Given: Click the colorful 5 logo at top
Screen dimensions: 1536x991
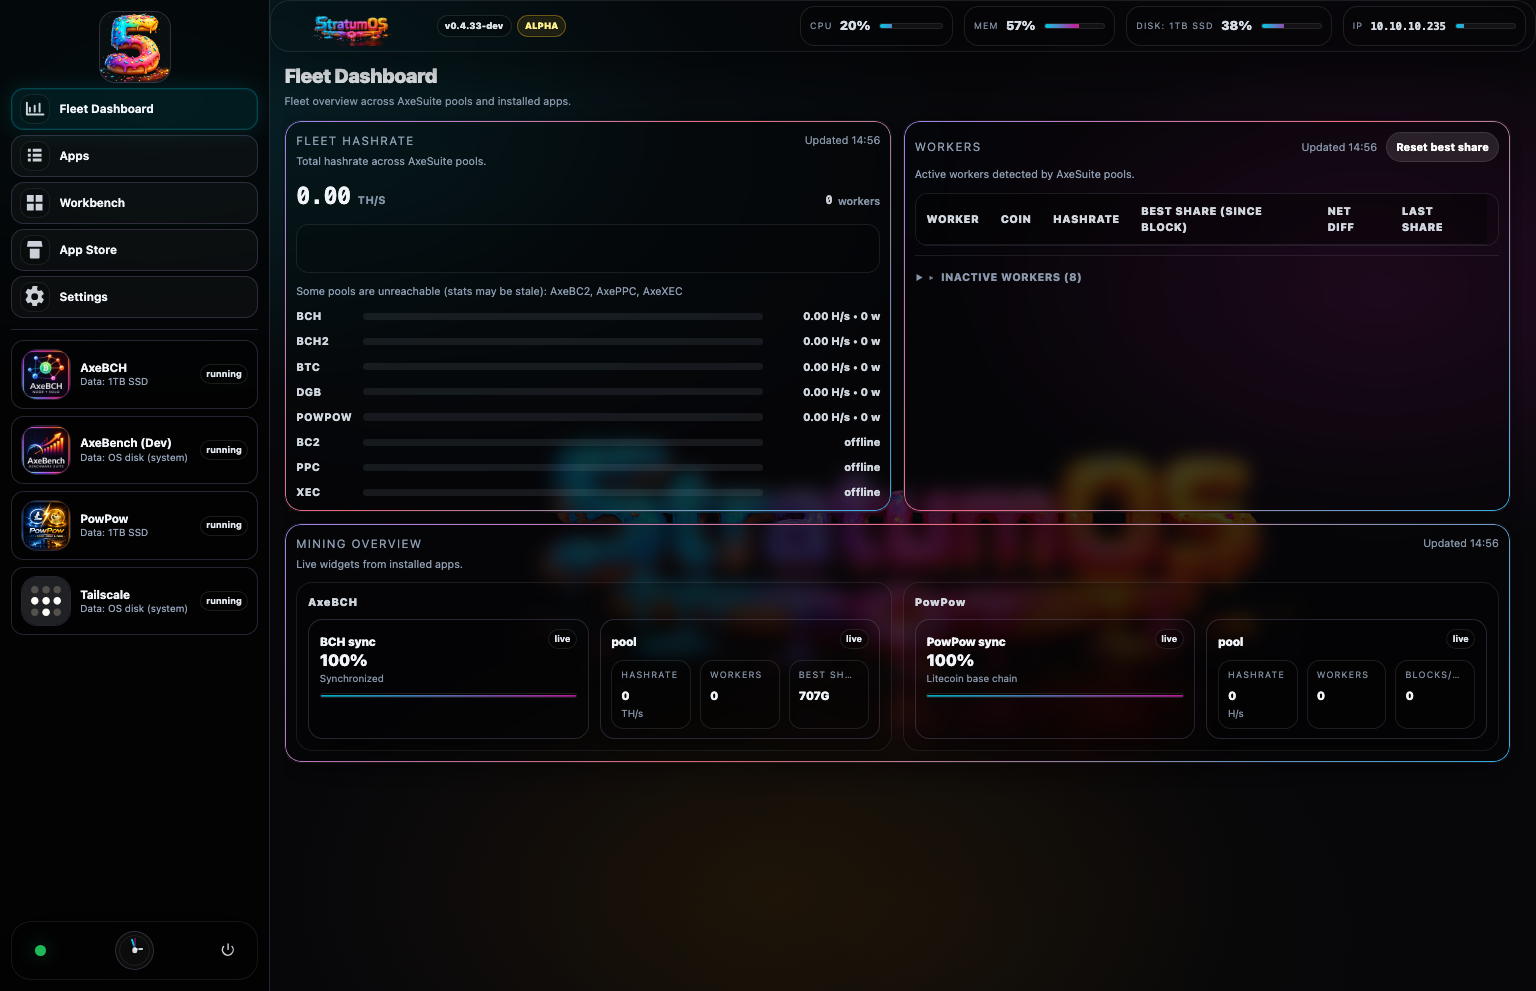Looking at the screenshot, I should coord(135,46).
